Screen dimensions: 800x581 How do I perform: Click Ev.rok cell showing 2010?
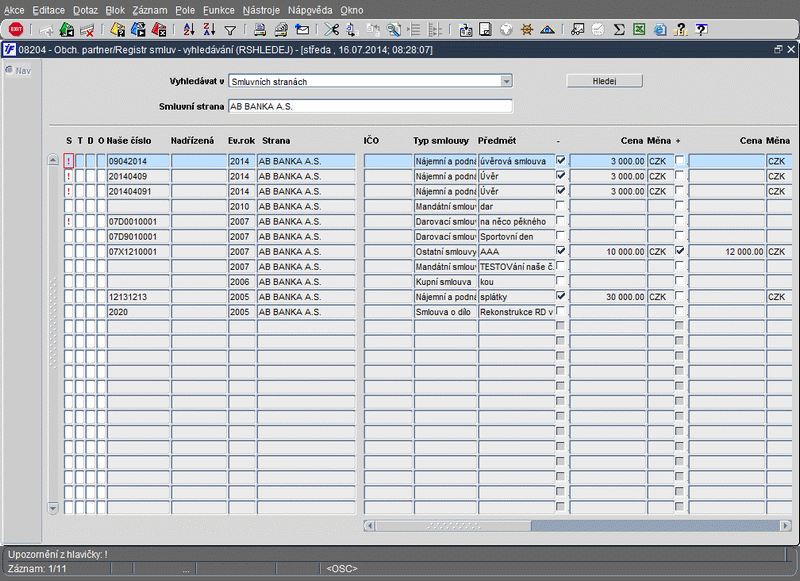click(242, 206)
